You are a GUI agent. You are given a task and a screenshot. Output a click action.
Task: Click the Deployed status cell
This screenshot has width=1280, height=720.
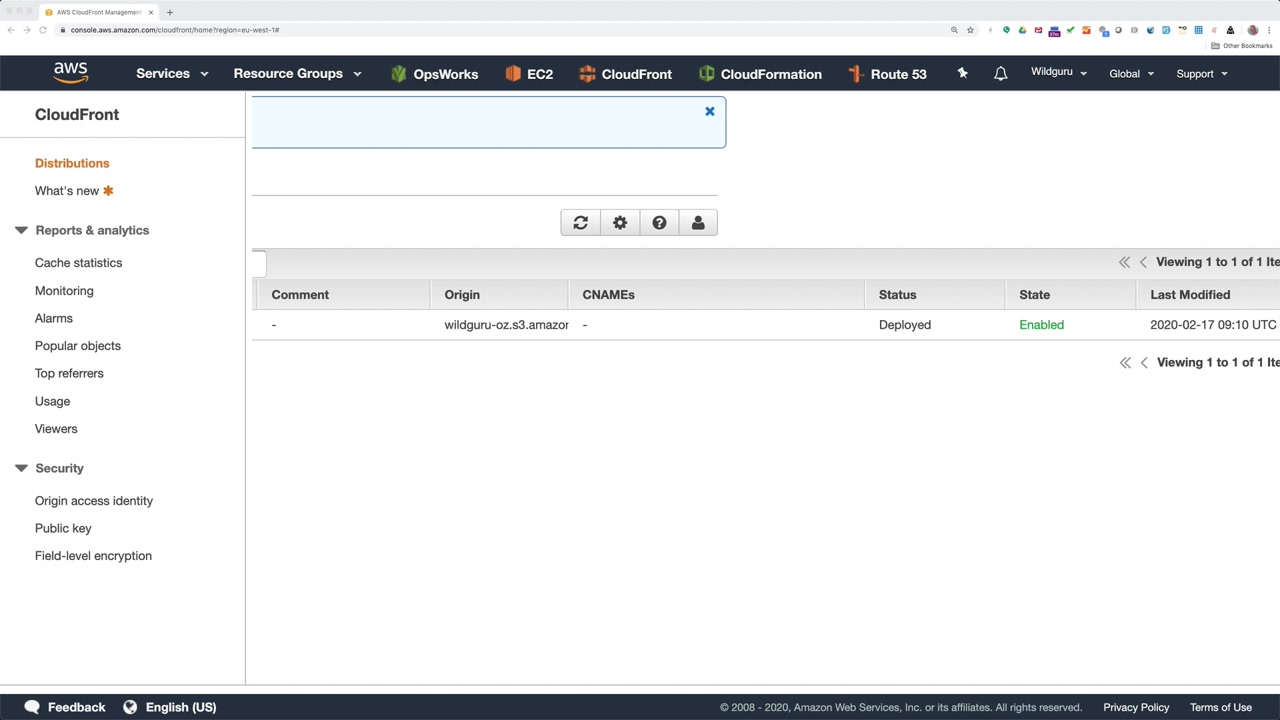[905, 325]
